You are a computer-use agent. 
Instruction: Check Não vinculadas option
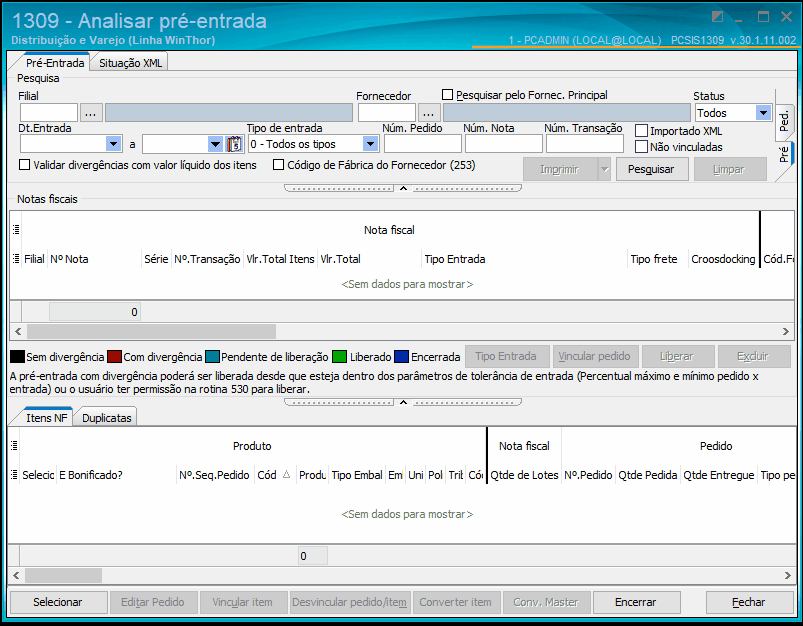click(642, 147)
